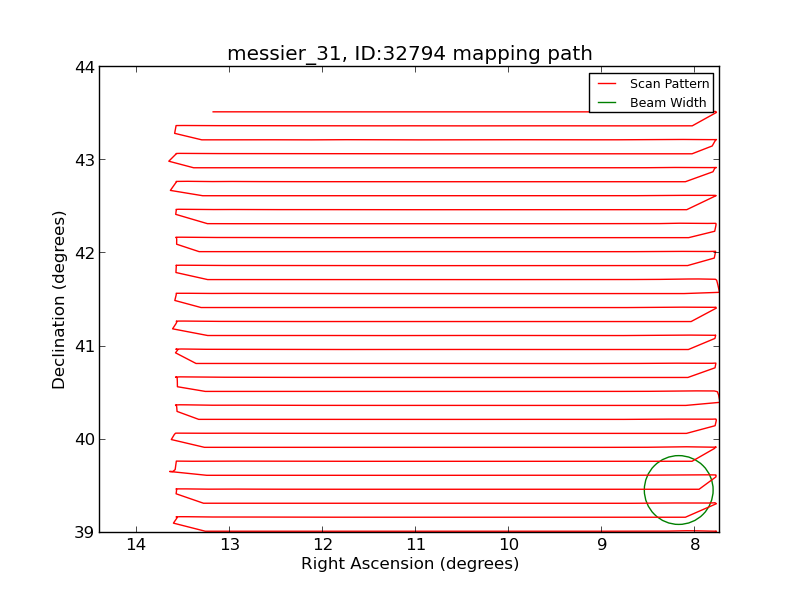Click the 11 tick label on right ascension axis
Screen dimensions: 800x600
(415, 545)
